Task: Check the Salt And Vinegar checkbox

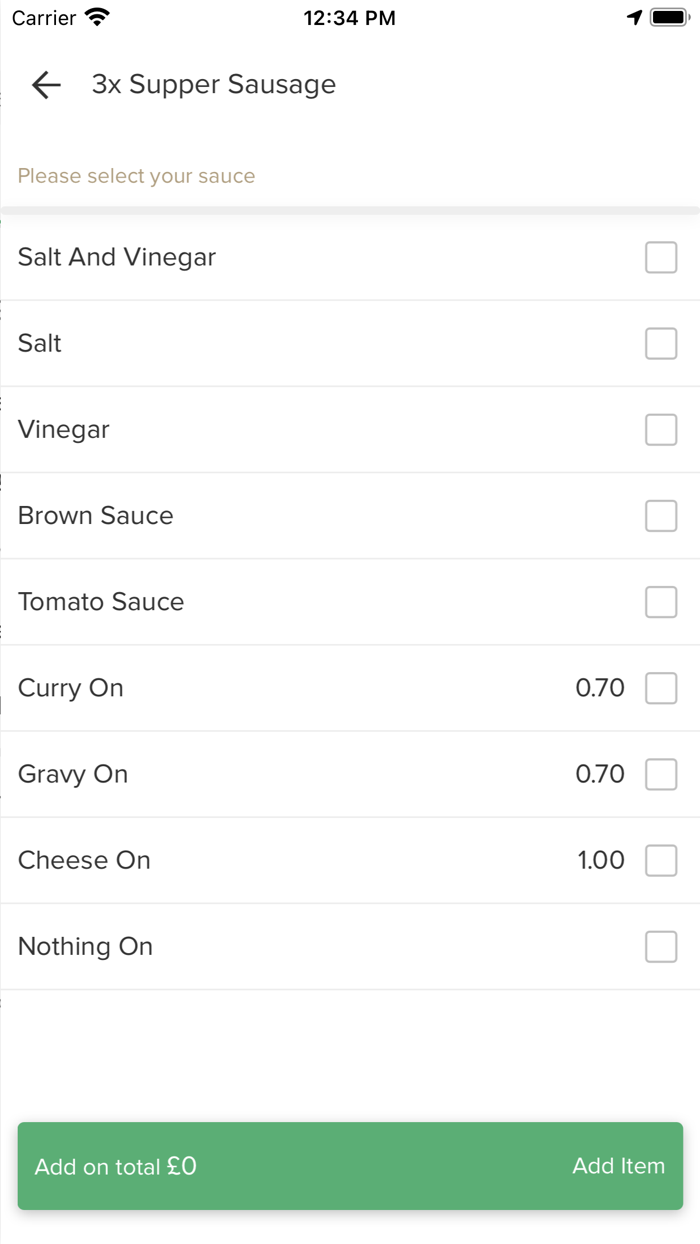Action: click(661, 257)
